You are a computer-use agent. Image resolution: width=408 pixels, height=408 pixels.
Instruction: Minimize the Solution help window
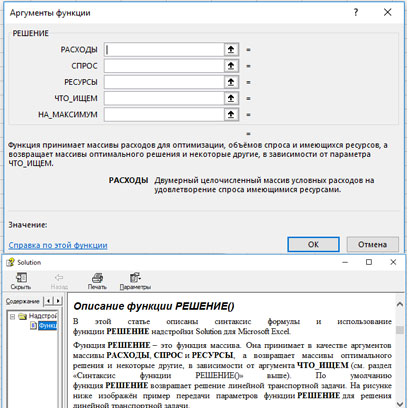point(345,262)
